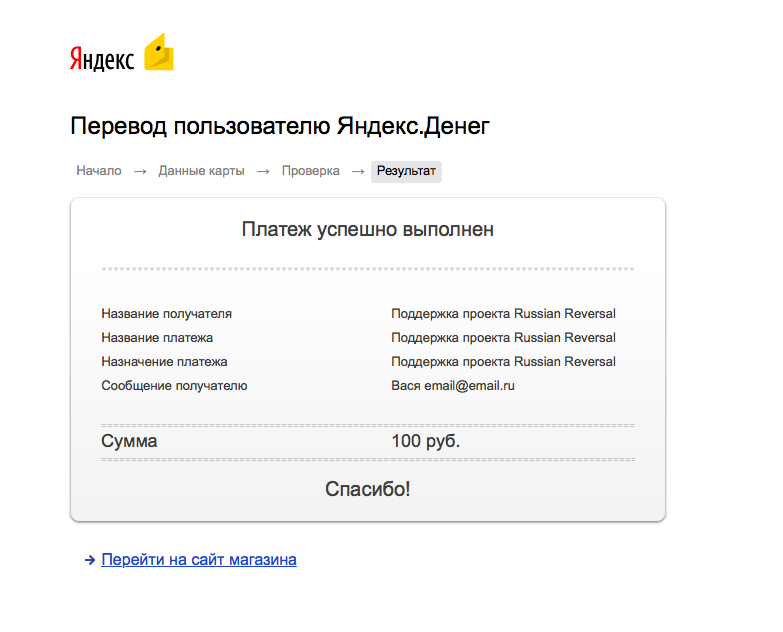Click the red Яндекс logo text
Screen dimensions: 783x632
coord(102,60)
